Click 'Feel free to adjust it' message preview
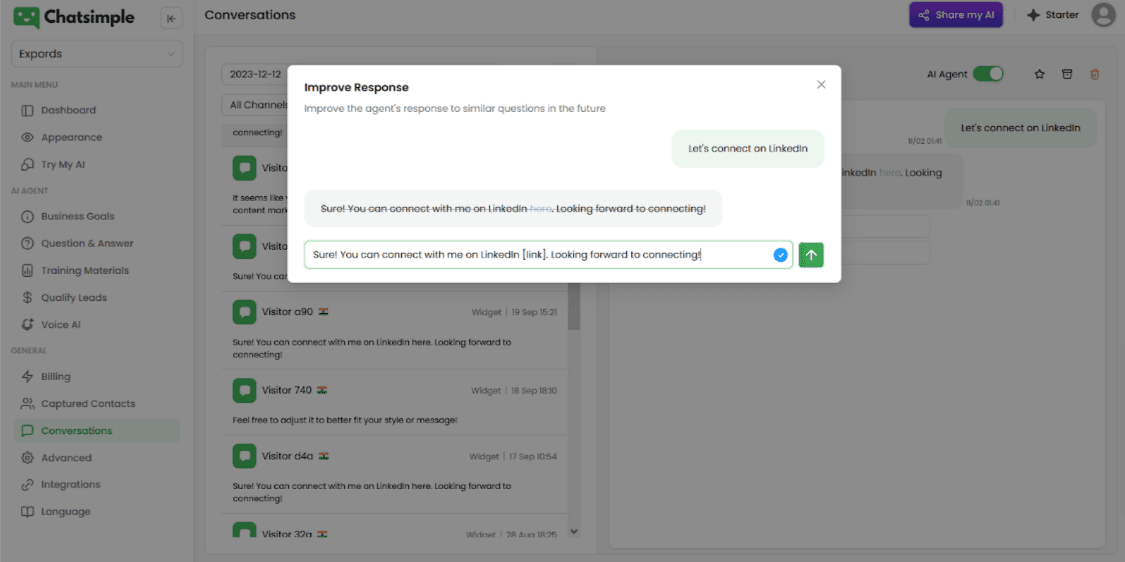Screen dimensions: 1125x562 click(345, 420)
